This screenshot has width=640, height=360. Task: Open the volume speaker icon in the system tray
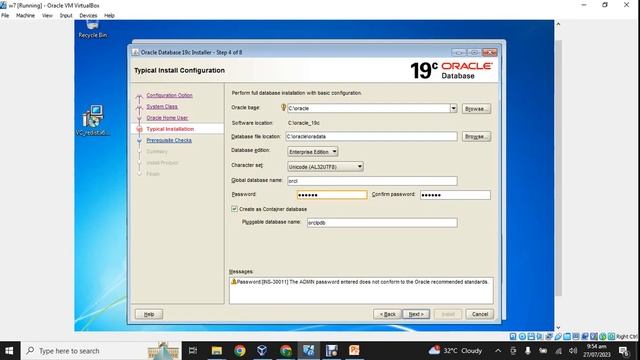573,351
